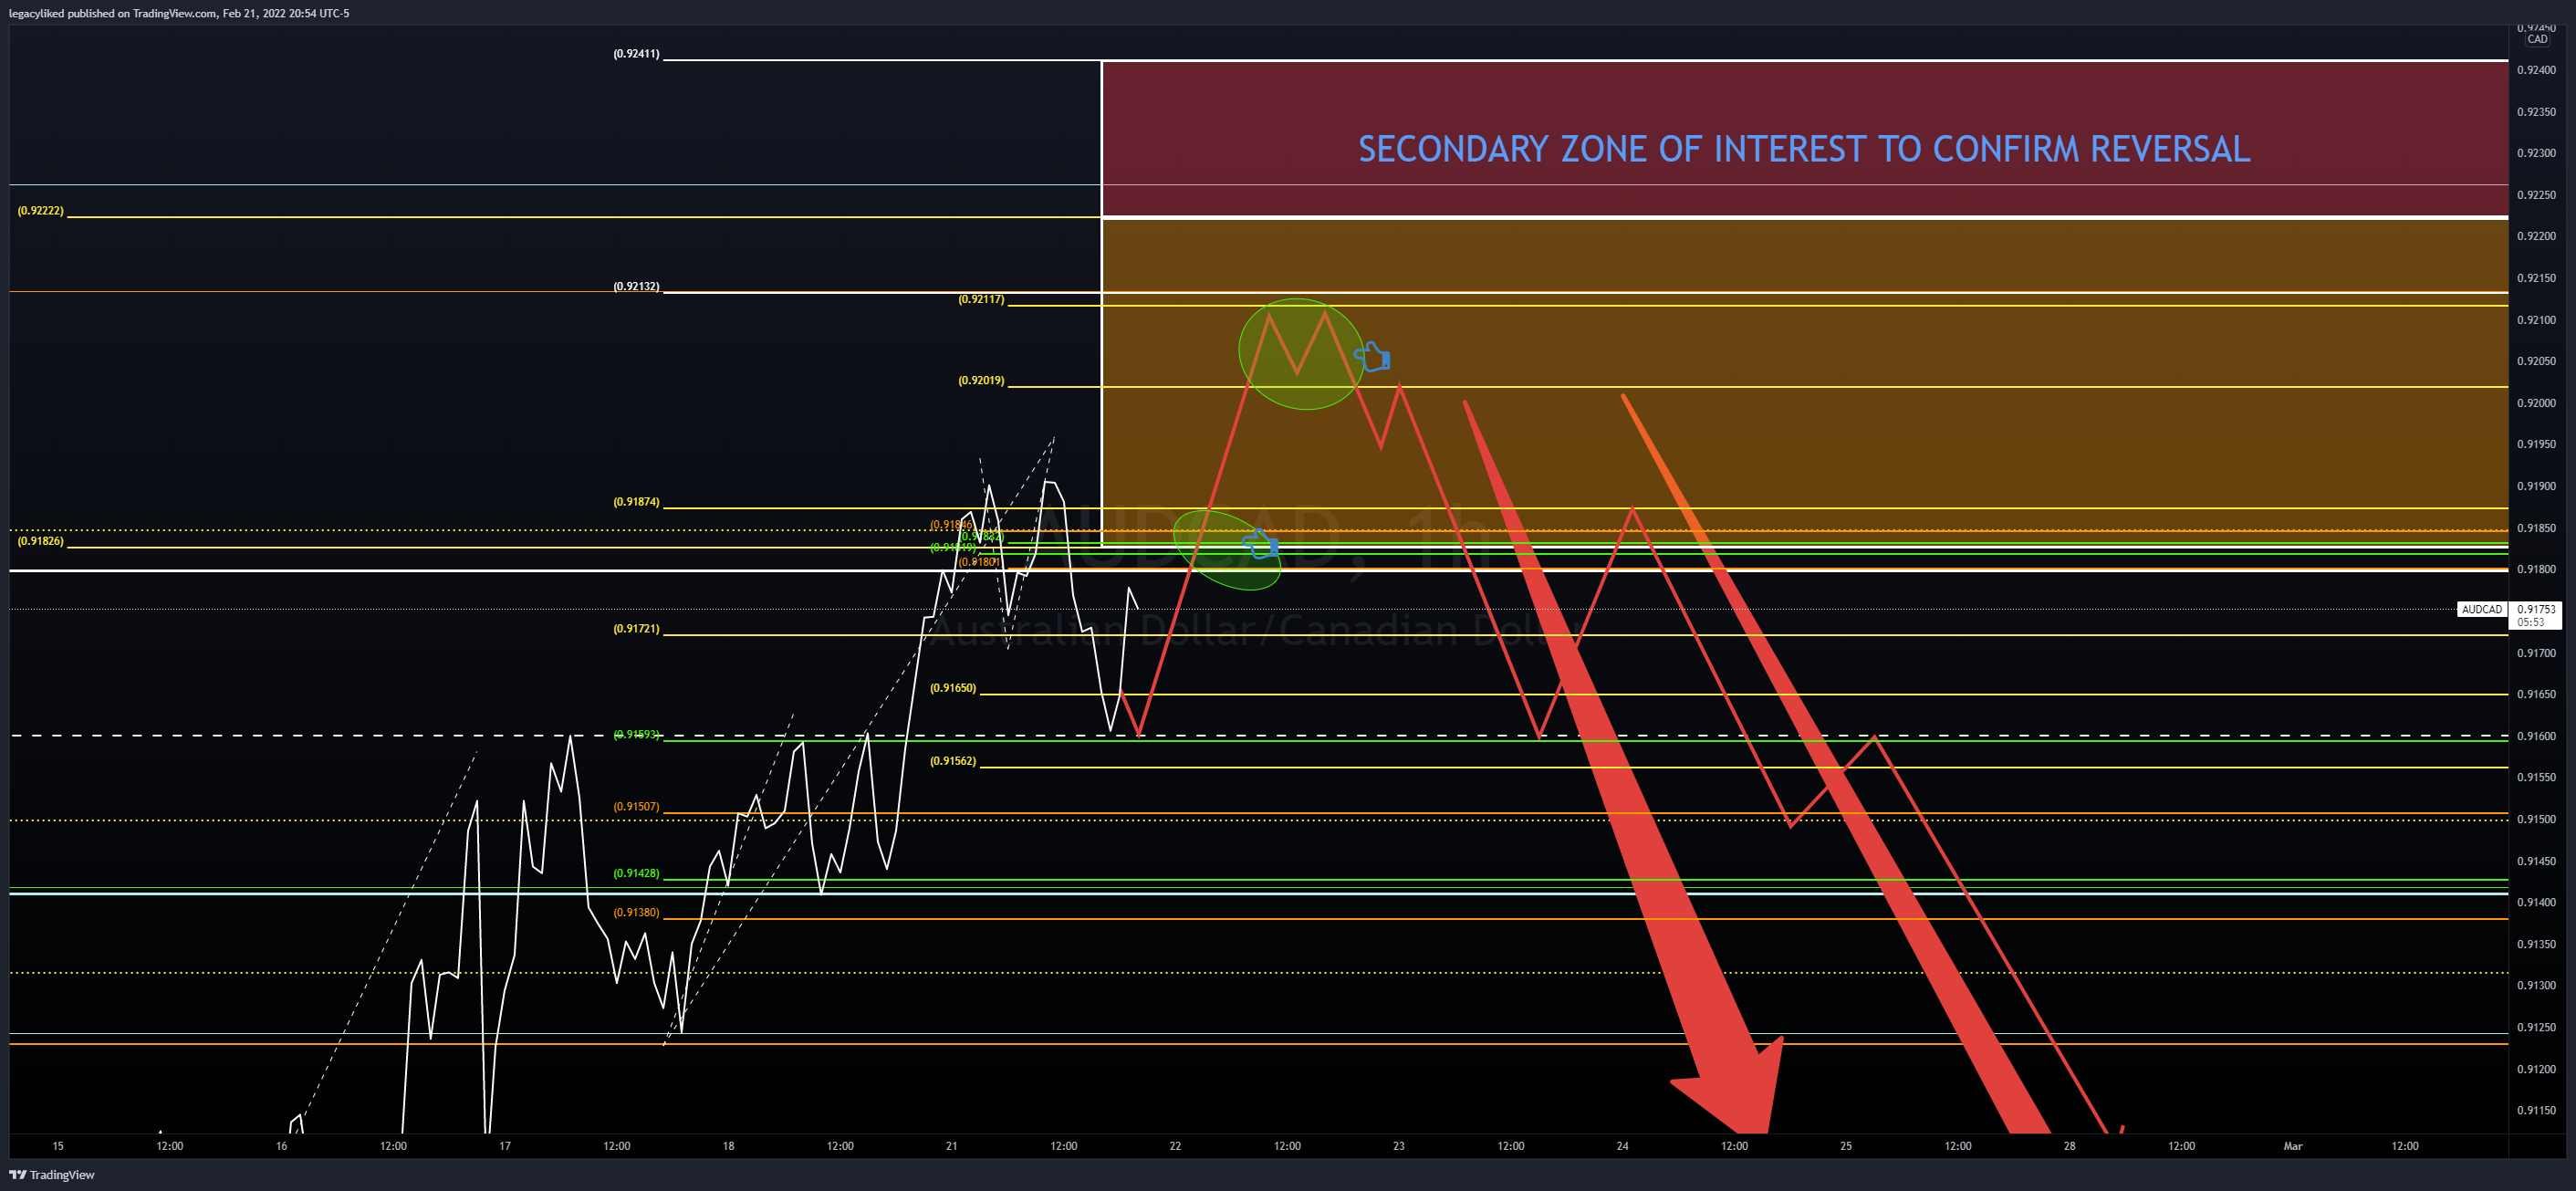Select the green (0.91593) level label
The height and width of the screenshot is (1191, 2576).
coord(636,734)
